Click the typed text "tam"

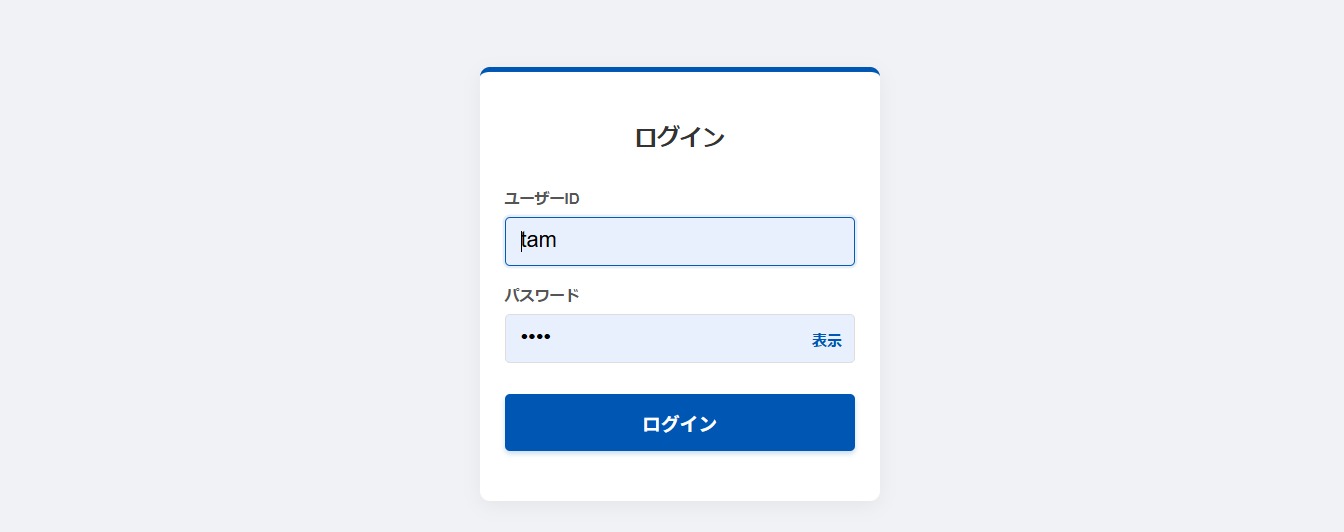(x=539, y=241)
